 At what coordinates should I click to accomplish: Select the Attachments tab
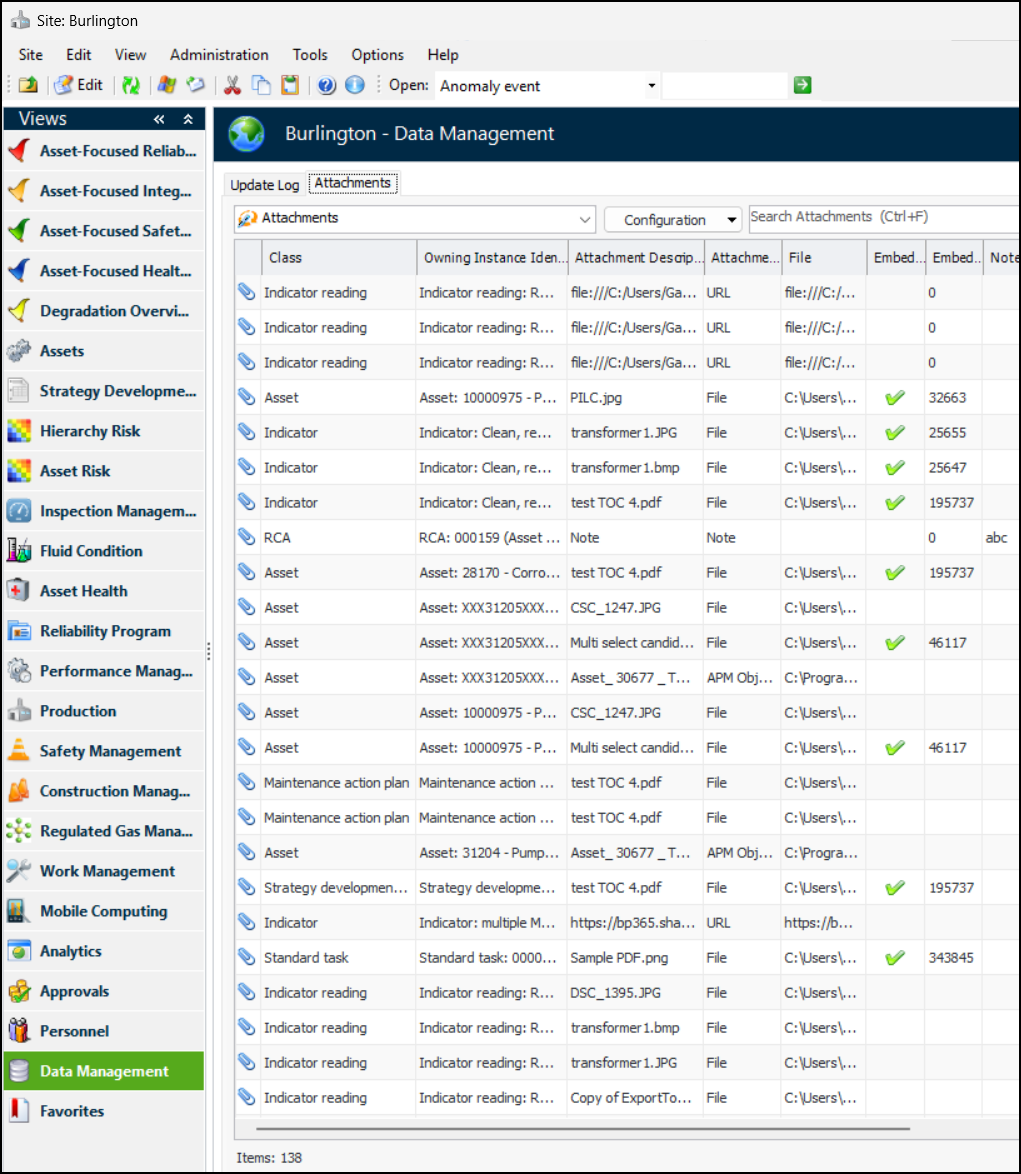coord(353,183)
